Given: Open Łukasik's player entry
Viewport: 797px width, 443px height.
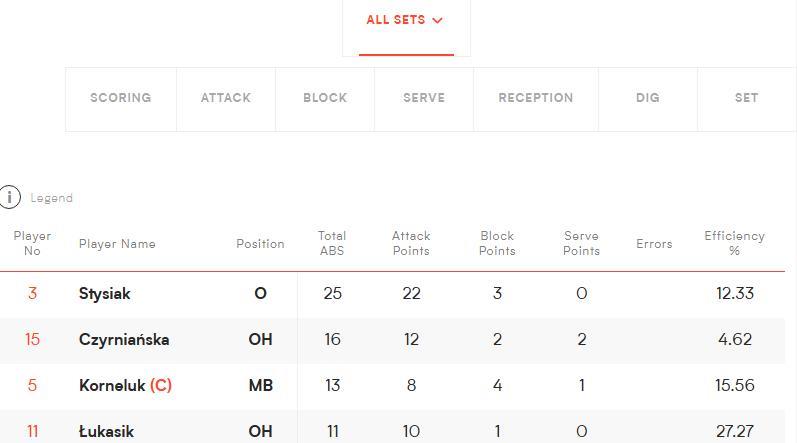Looking at the screenshot, I should click(106, 432).
